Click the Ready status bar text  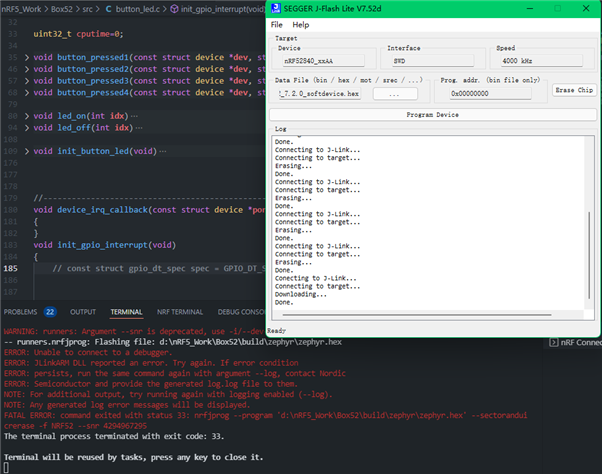pyautogui.click(x=276, y=330)
